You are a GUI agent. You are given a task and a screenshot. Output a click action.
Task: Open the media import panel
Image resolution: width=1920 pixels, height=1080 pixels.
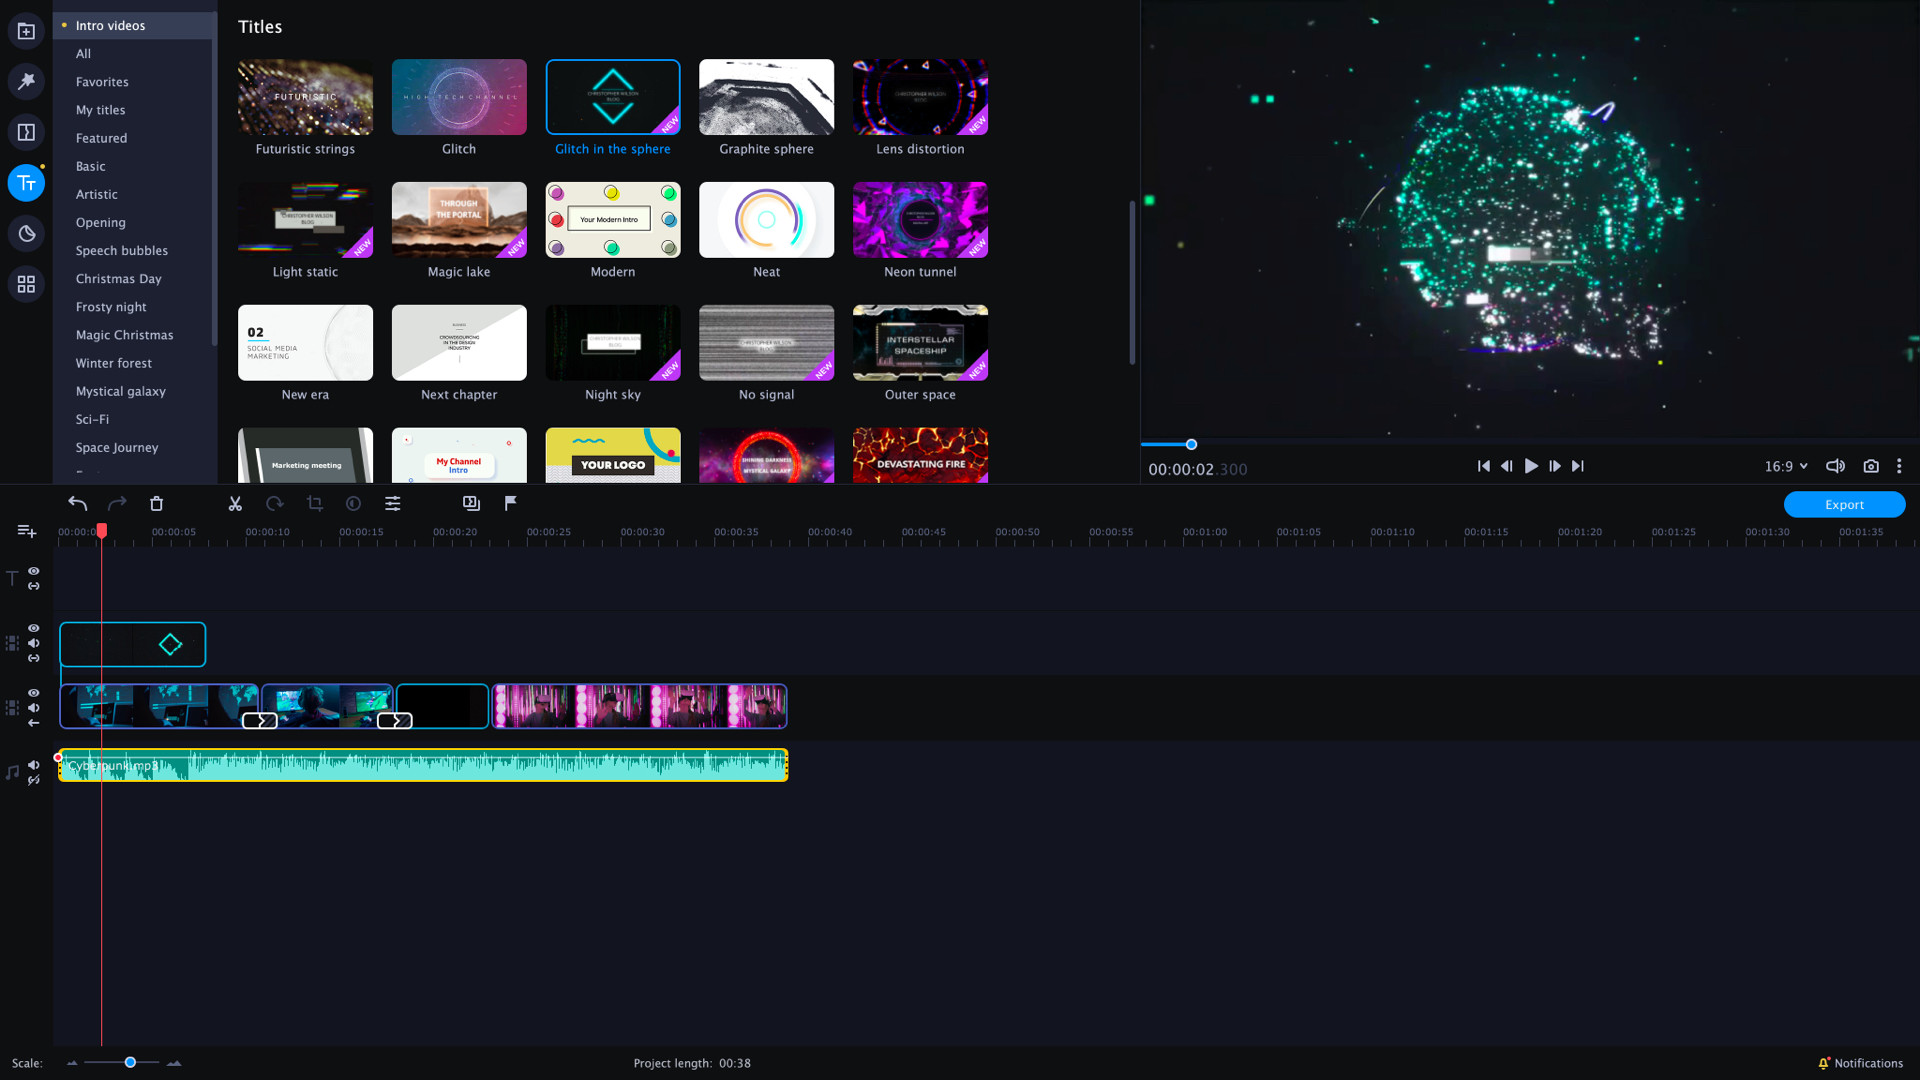(27, 31)
